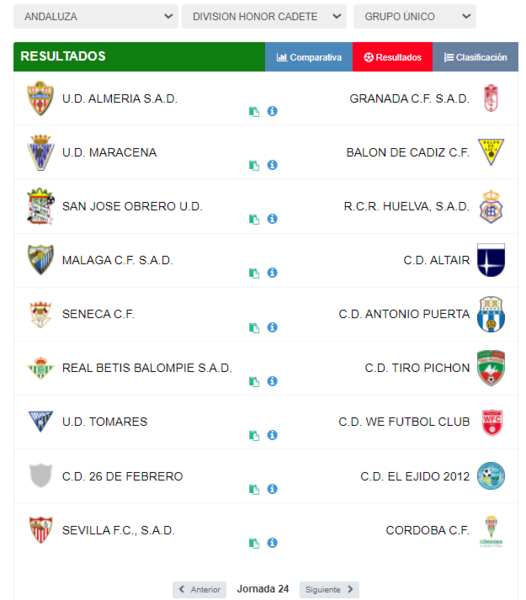Click info icon for 26 de Febrero vs El Ejido
This screenshot has width=526, height=600.
pyautogui.click(x=272, y=489)
